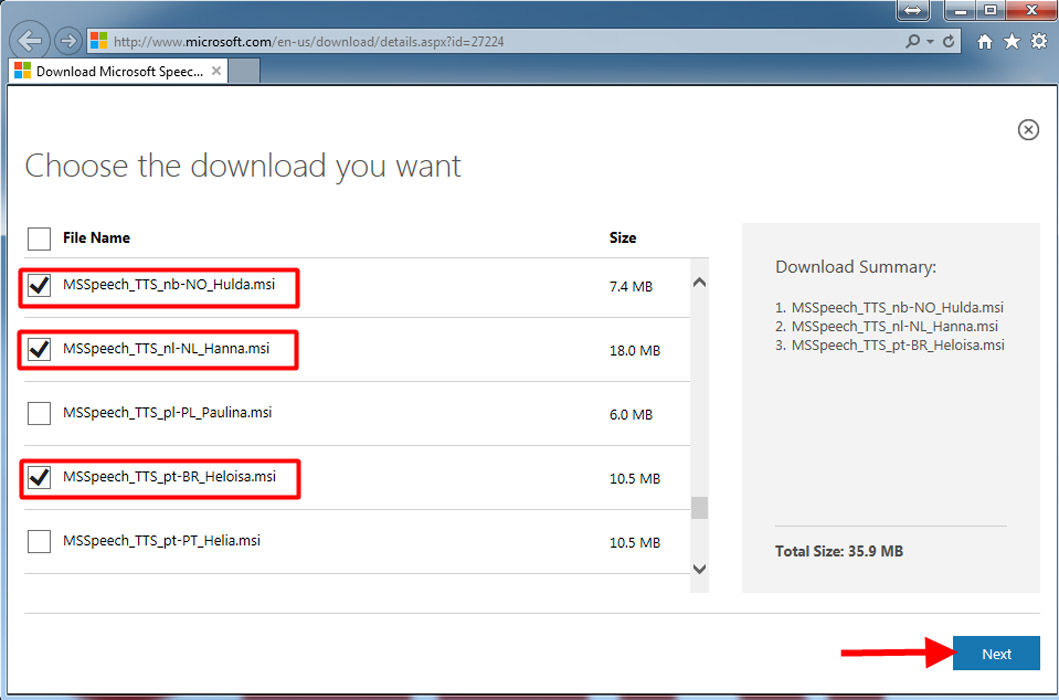Click Total Size: 35.9 MB text
This screenshot has height=700, width=1059.
tap(839, 551)
